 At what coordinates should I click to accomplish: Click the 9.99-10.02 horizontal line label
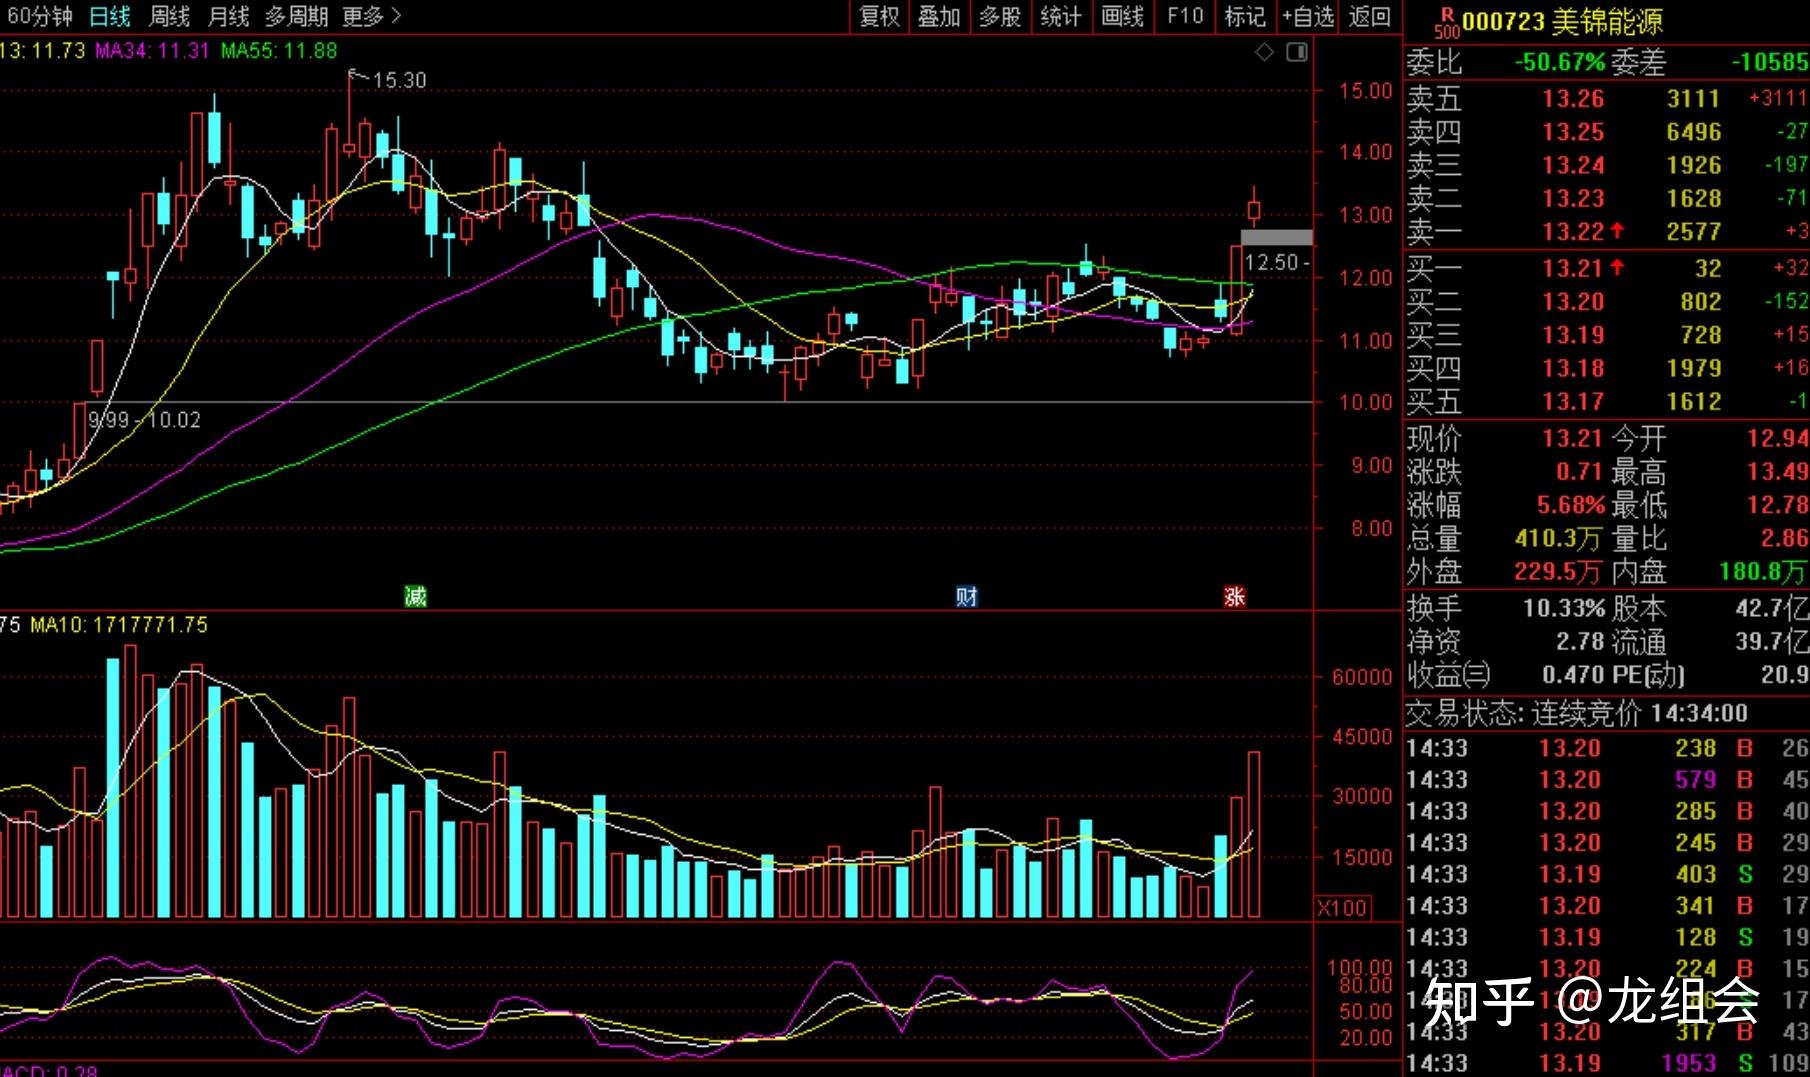point(144,420)
